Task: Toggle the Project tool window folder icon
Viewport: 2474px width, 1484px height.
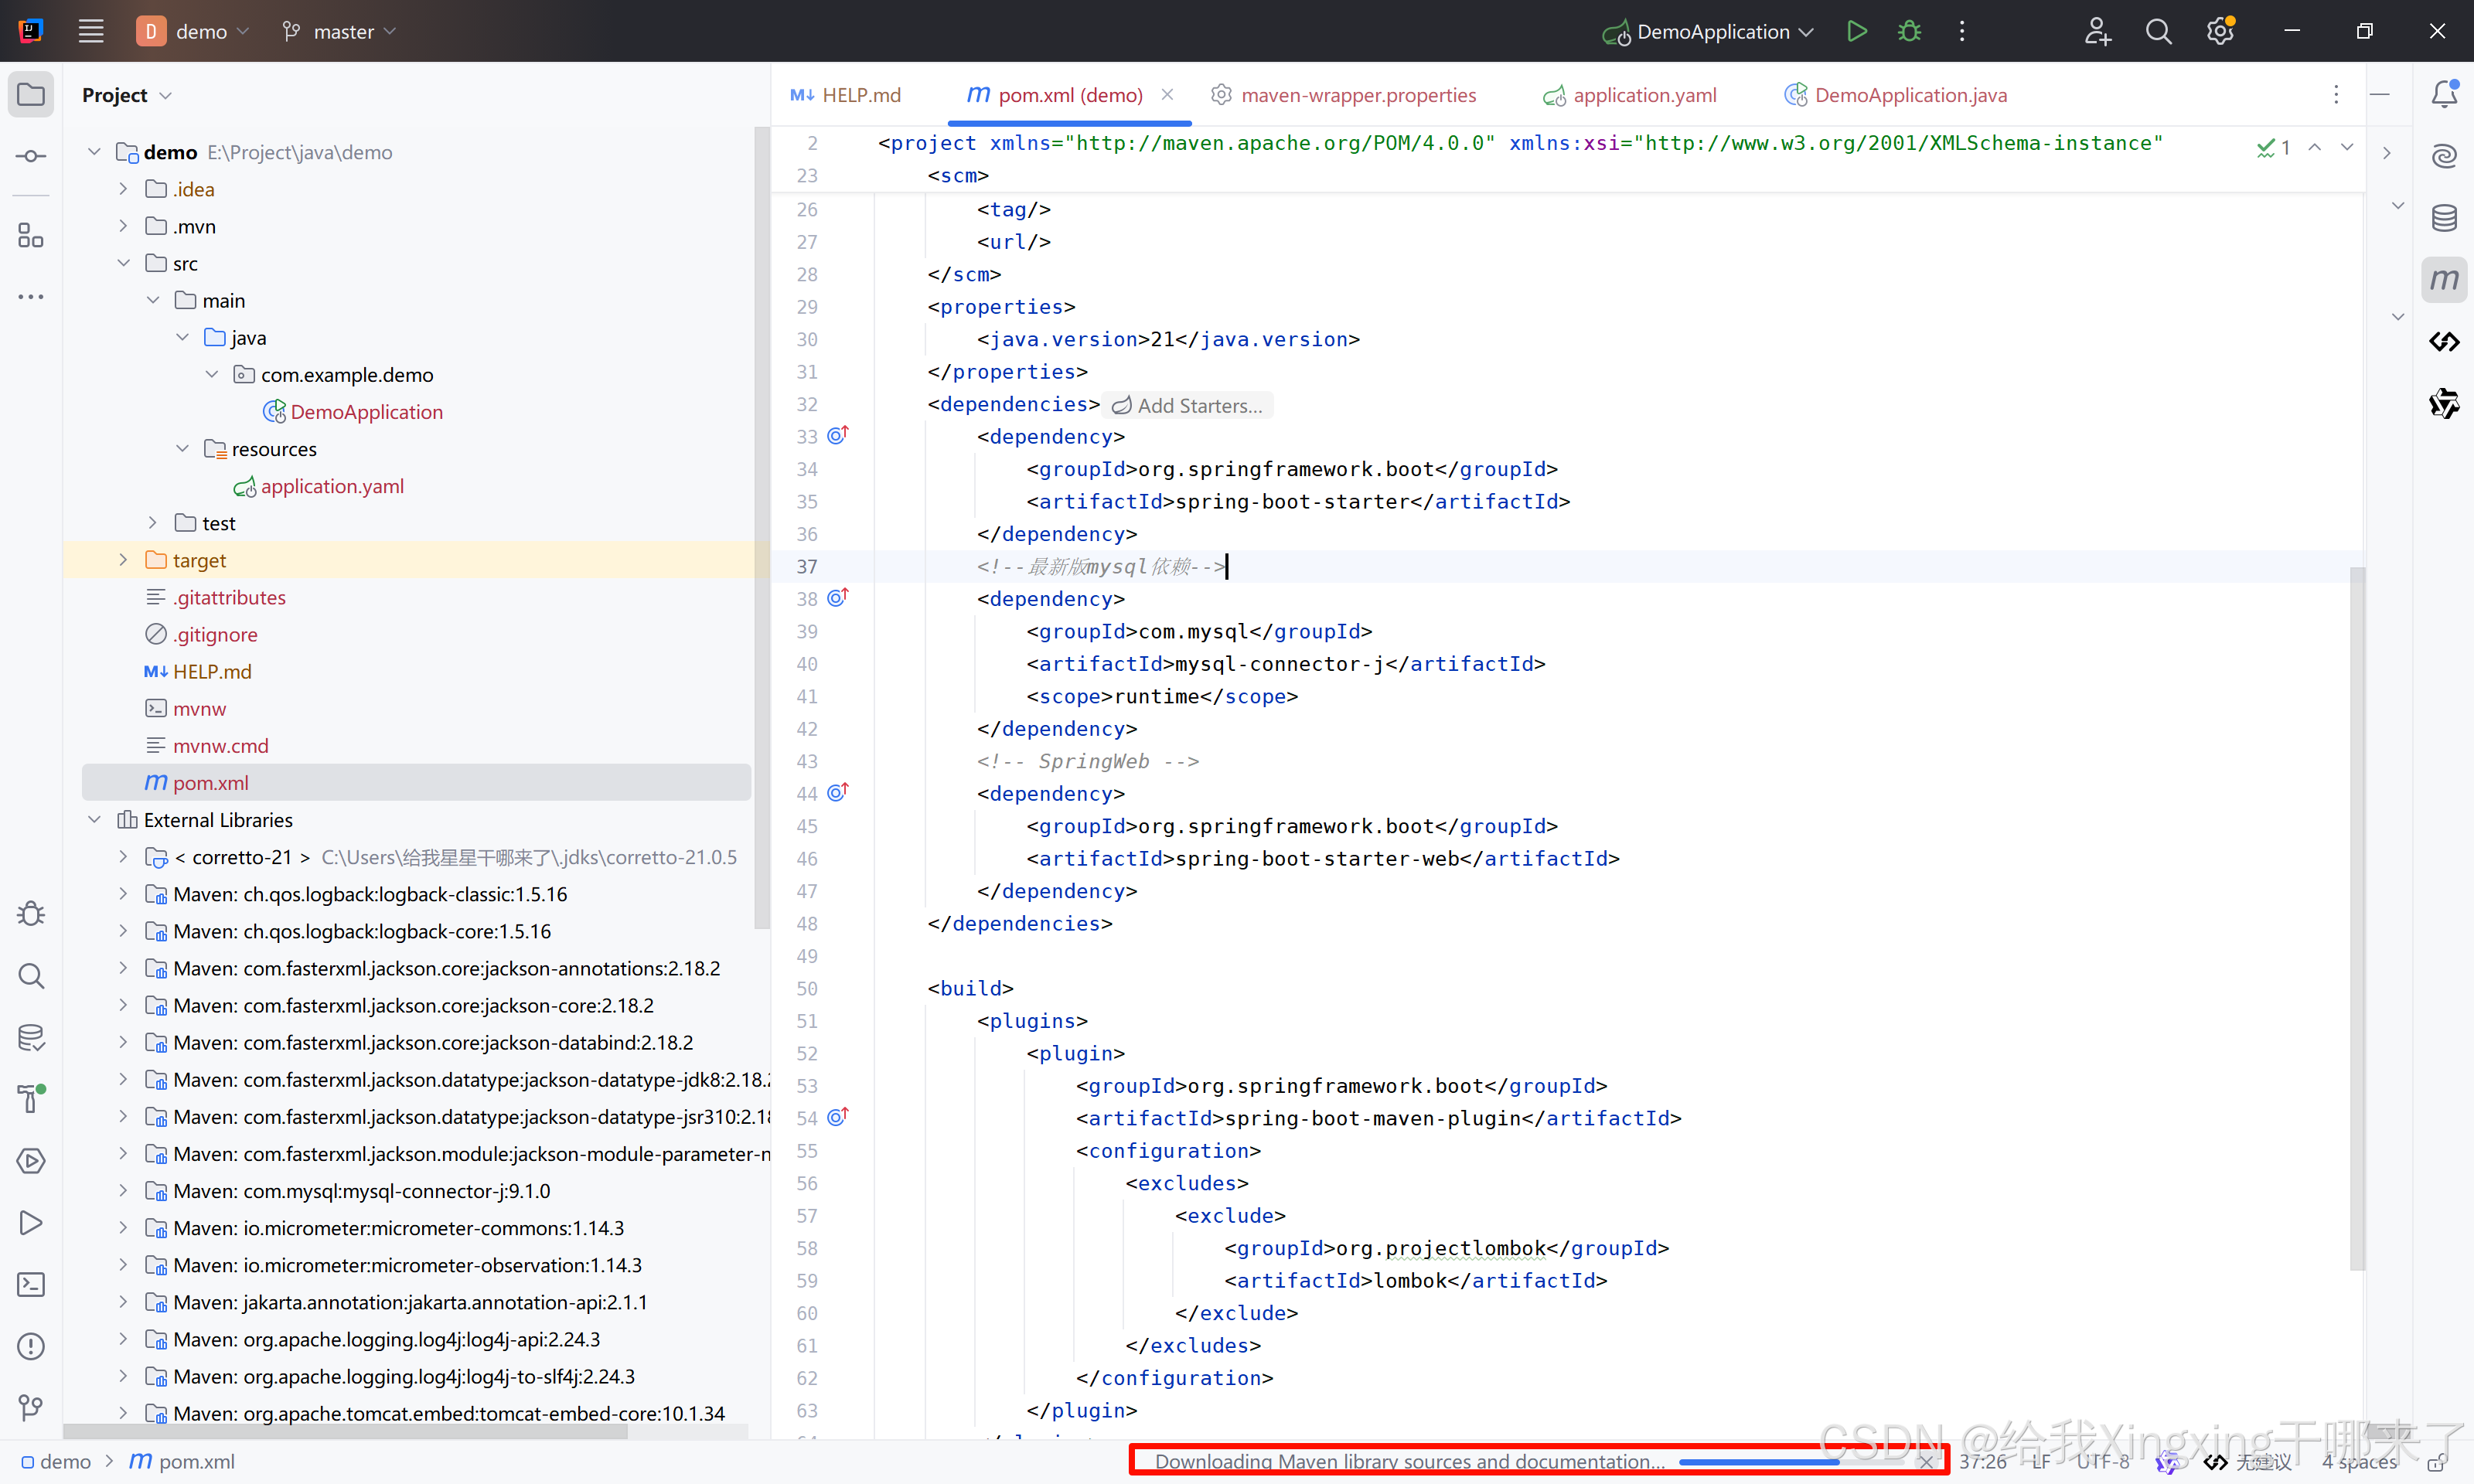Action: [31, 95]
